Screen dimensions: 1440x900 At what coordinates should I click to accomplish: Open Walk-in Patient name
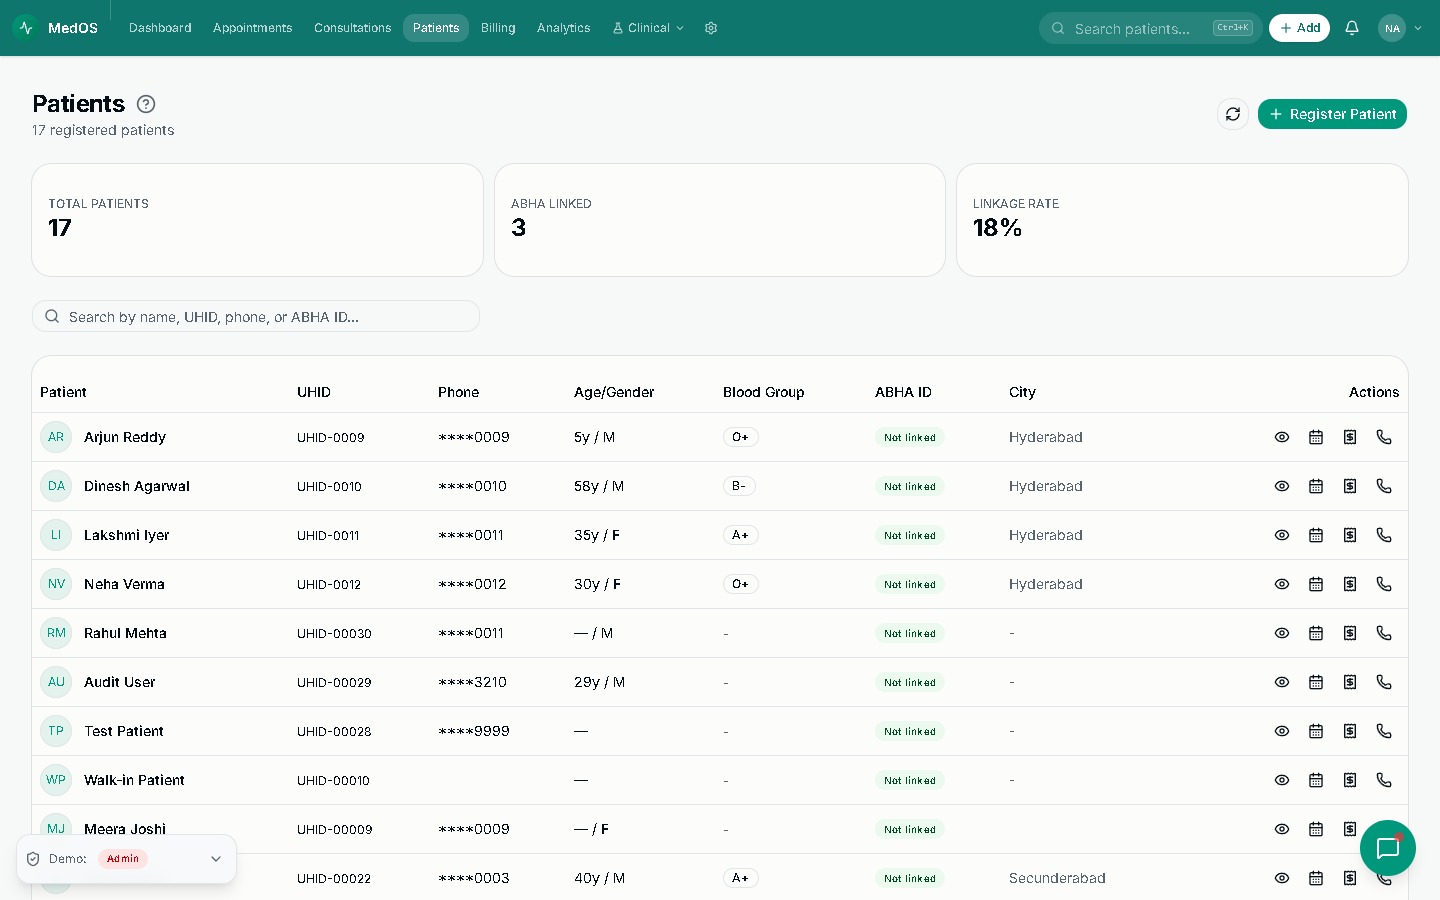134,780
